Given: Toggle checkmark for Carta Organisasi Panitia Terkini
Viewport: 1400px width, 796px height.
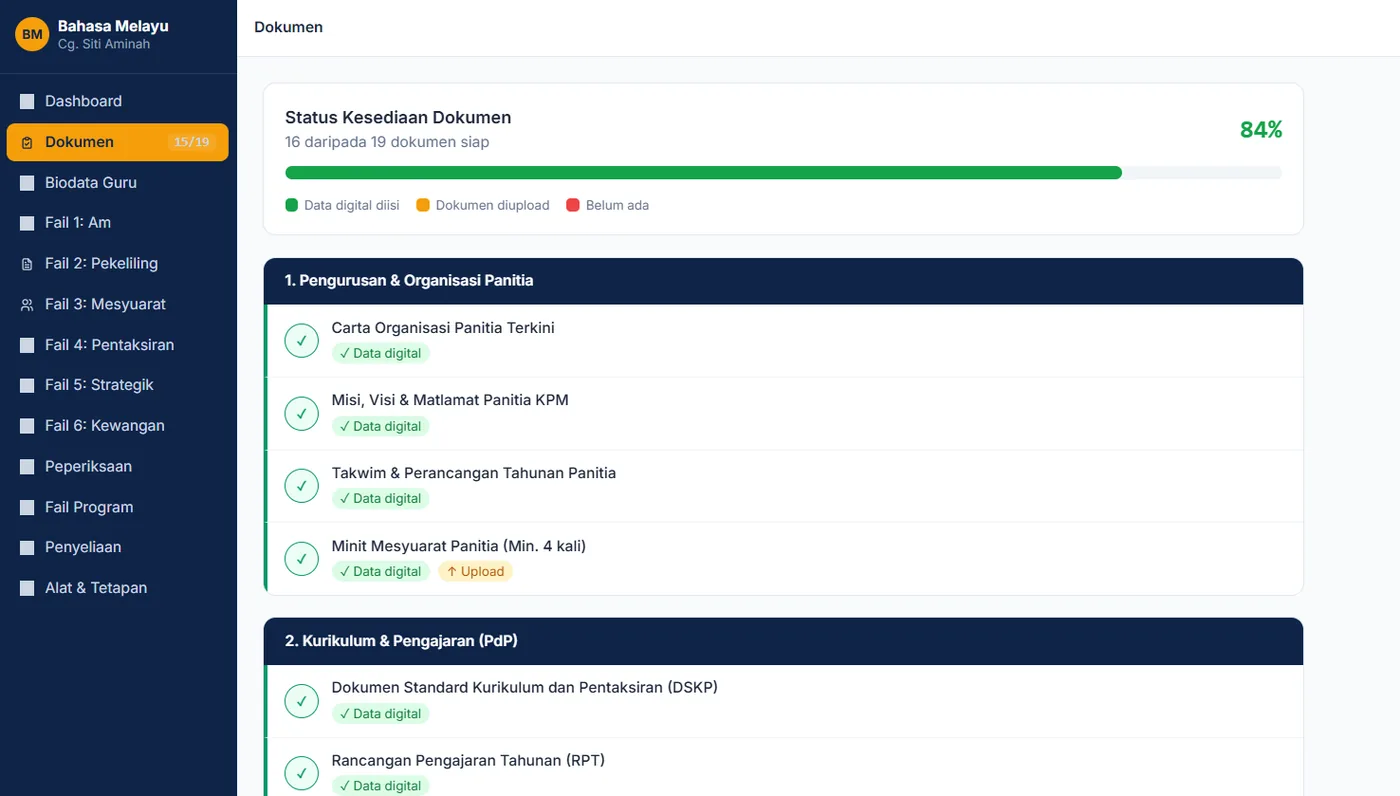Looking at the screenshot, I should pos(301,340).
